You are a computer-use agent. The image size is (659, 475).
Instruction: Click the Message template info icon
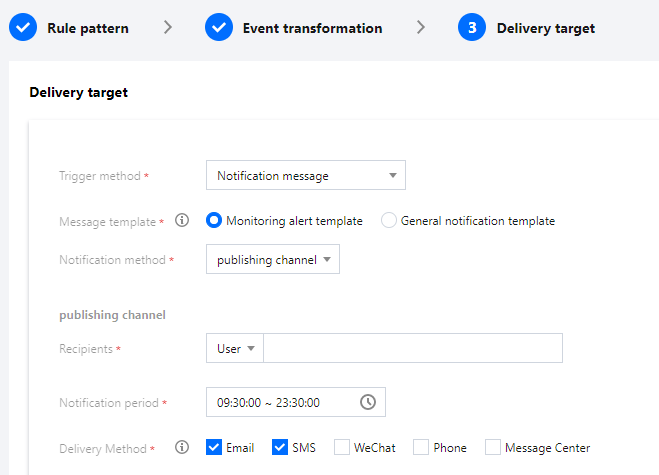click(182, 221)
